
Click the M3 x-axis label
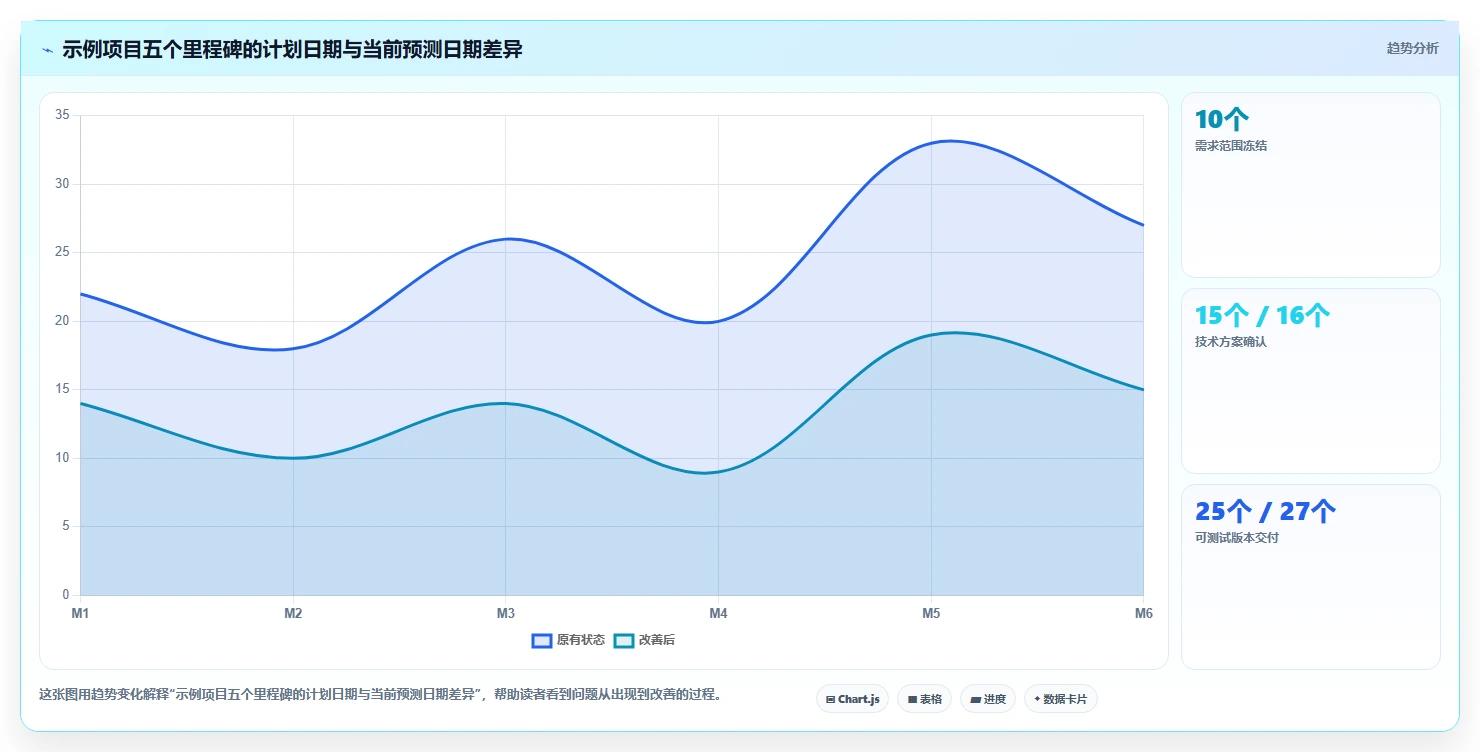(506, 613)
